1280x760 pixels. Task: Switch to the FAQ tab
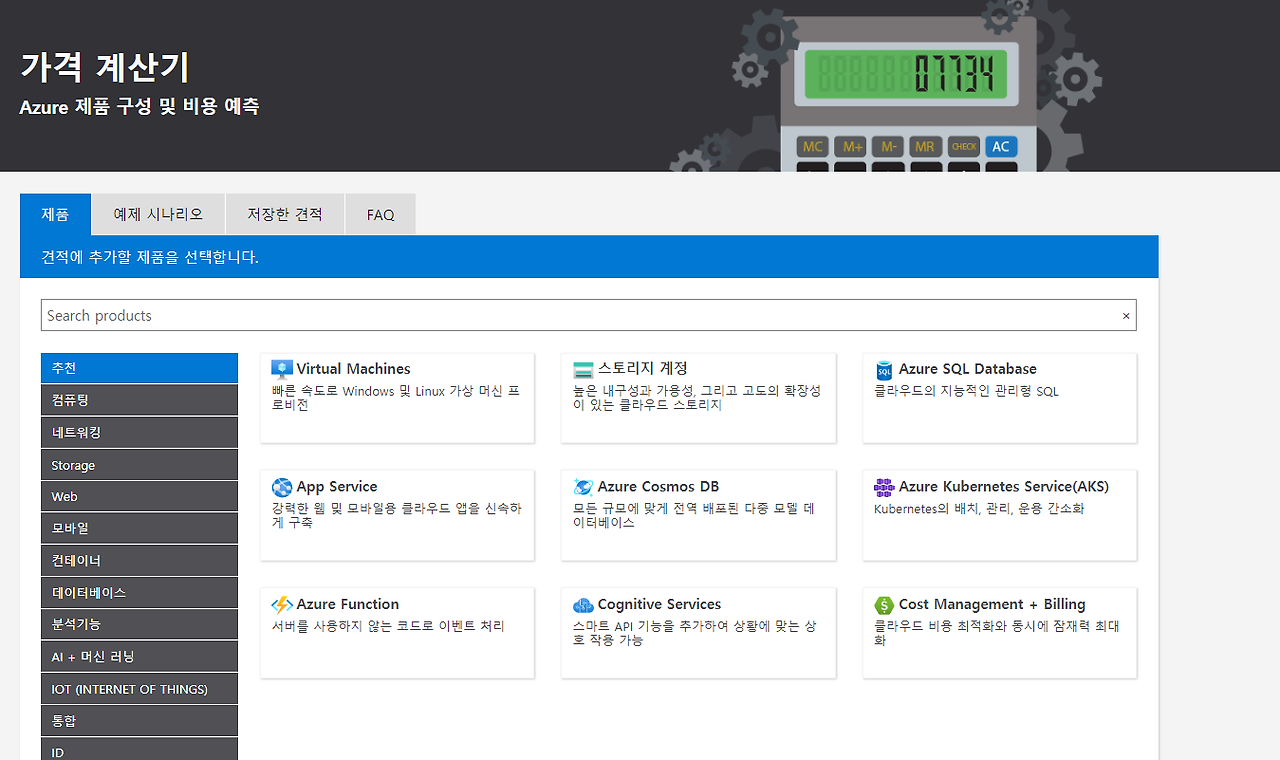381,214
